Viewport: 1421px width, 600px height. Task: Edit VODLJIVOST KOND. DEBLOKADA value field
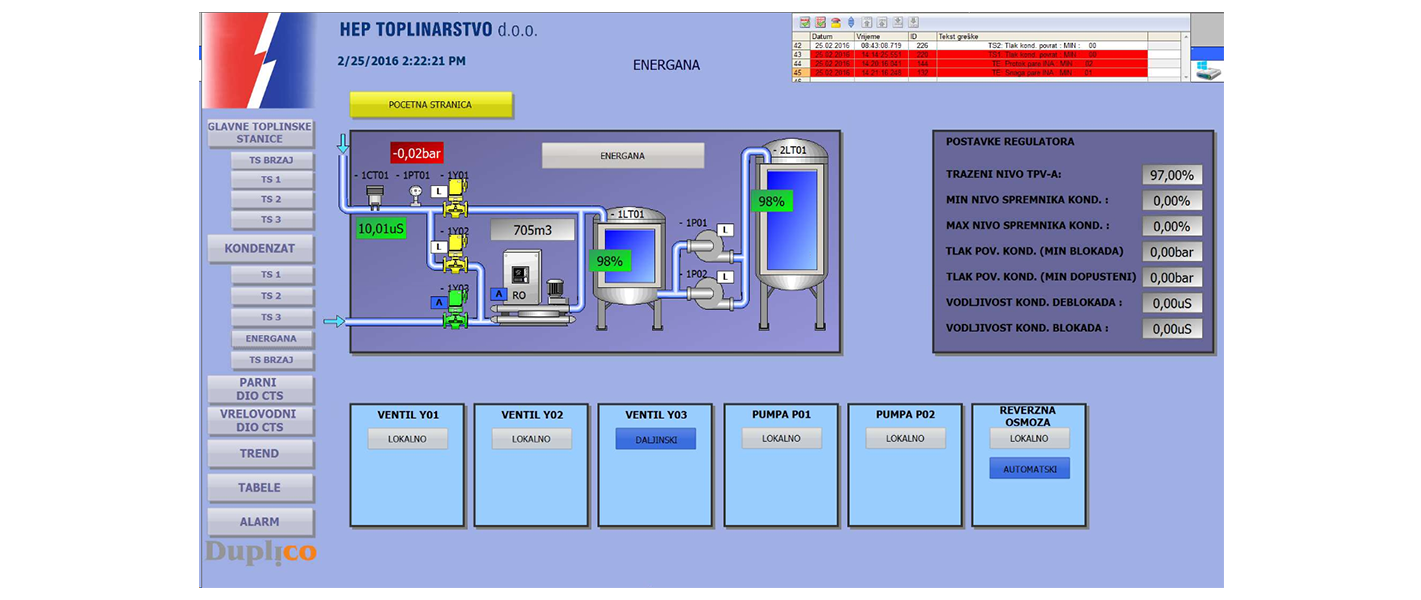tap(1172, 303)
